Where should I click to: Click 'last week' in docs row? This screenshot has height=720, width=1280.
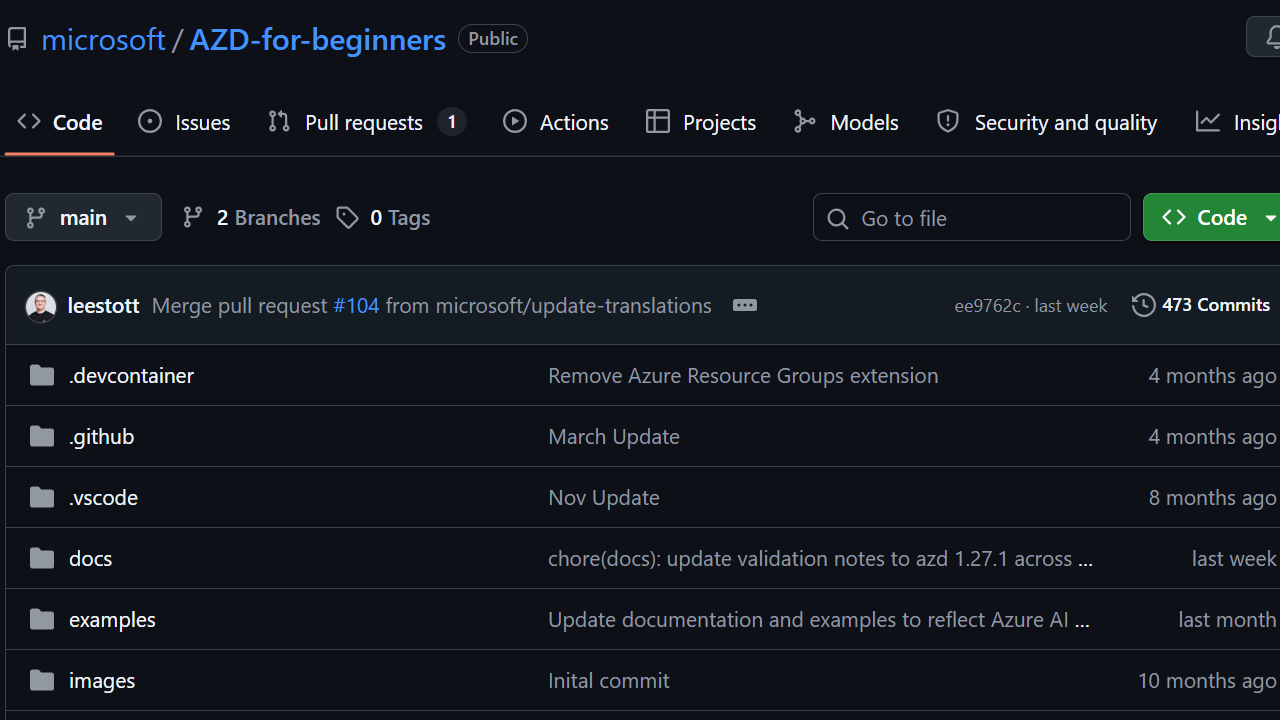pyautogui.click(x=1234, y=558)
